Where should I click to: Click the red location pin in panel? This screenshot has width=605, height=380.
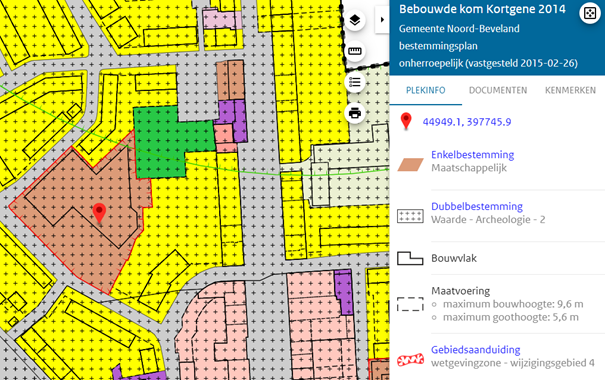tap(406, 121)
